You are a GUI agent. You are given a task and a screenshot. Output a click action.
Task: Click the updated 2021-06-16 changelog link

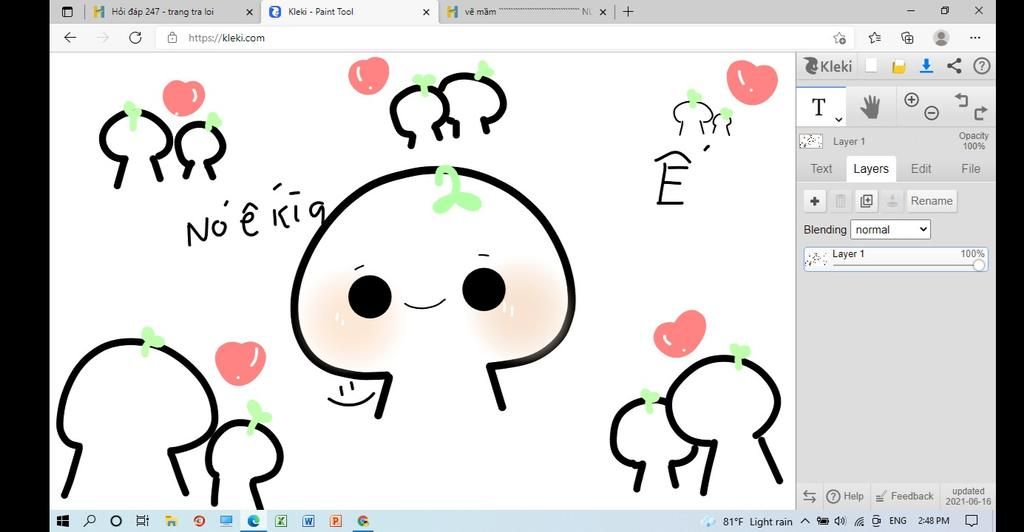(x=968, y=496)
